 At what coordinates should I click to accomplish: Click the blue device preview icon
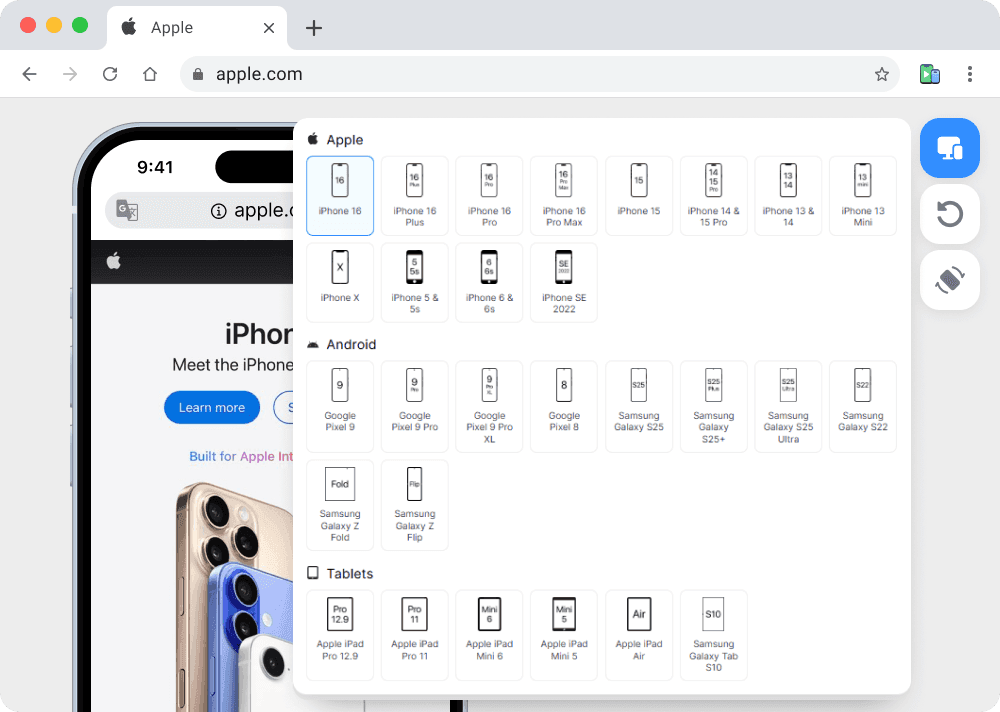tap(949, 148)
